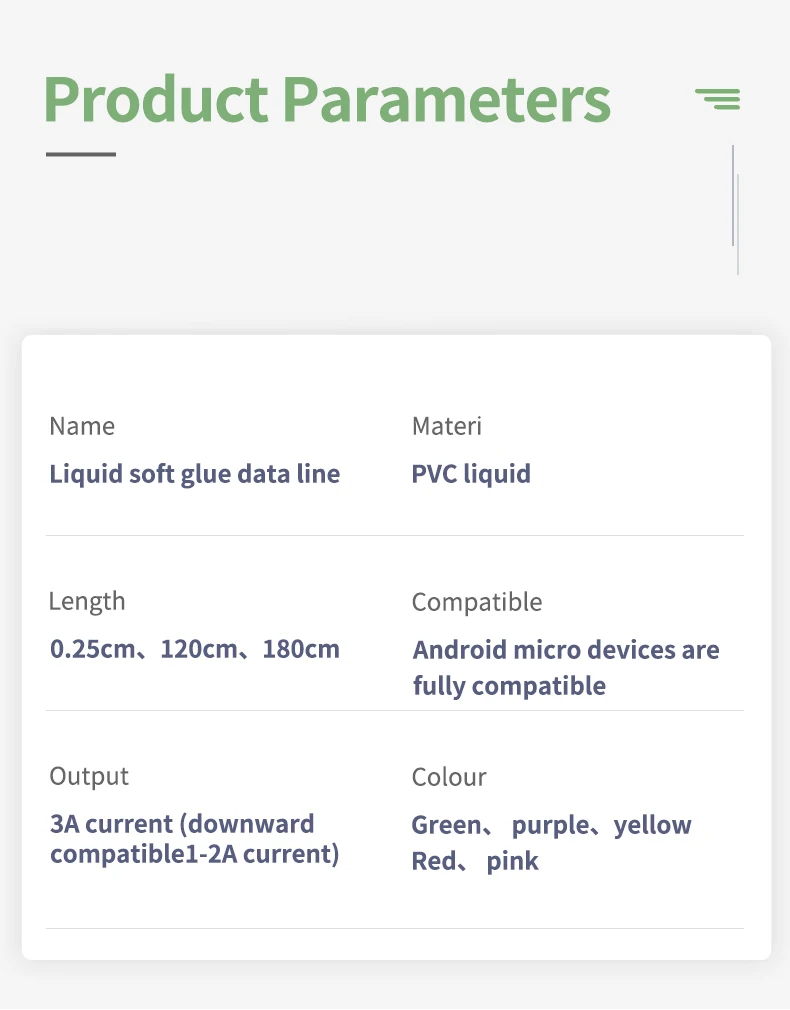Click the gray underline below the heading
This screenshot has width=790, height=1010.
pos(81,154)
